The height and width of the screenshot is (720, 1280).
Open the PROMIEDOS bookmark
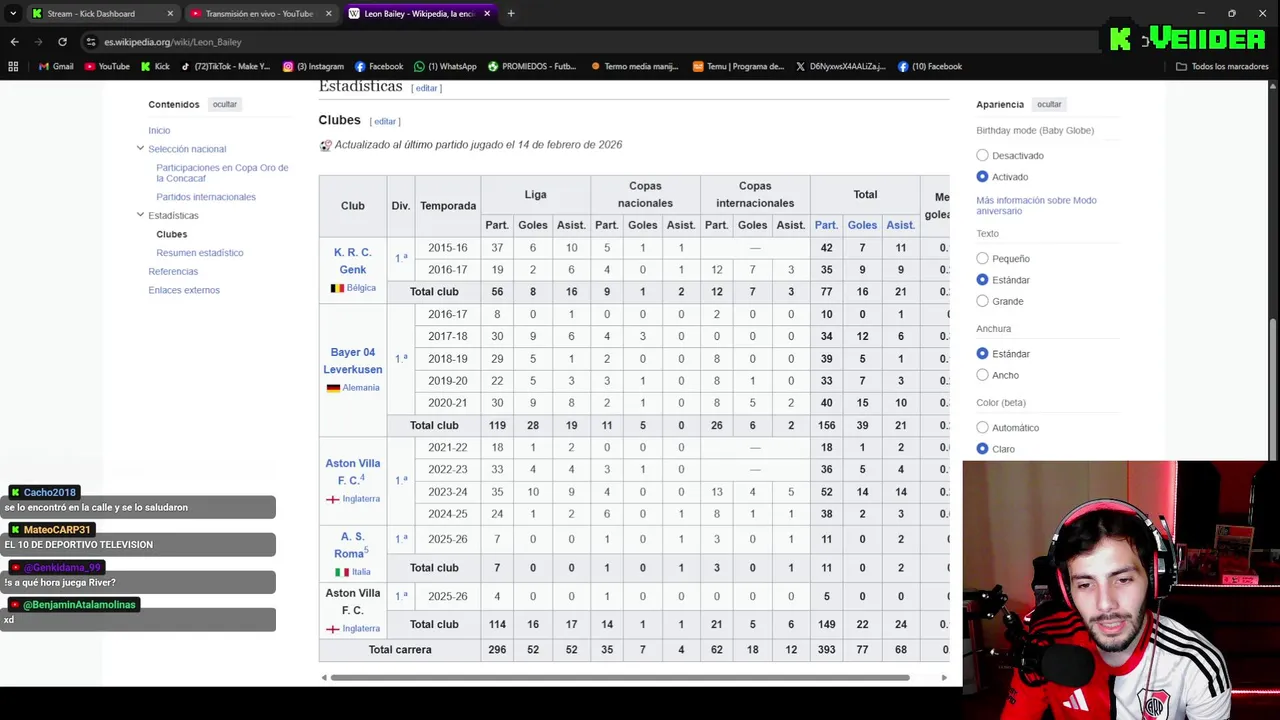[x=532, y=66]
